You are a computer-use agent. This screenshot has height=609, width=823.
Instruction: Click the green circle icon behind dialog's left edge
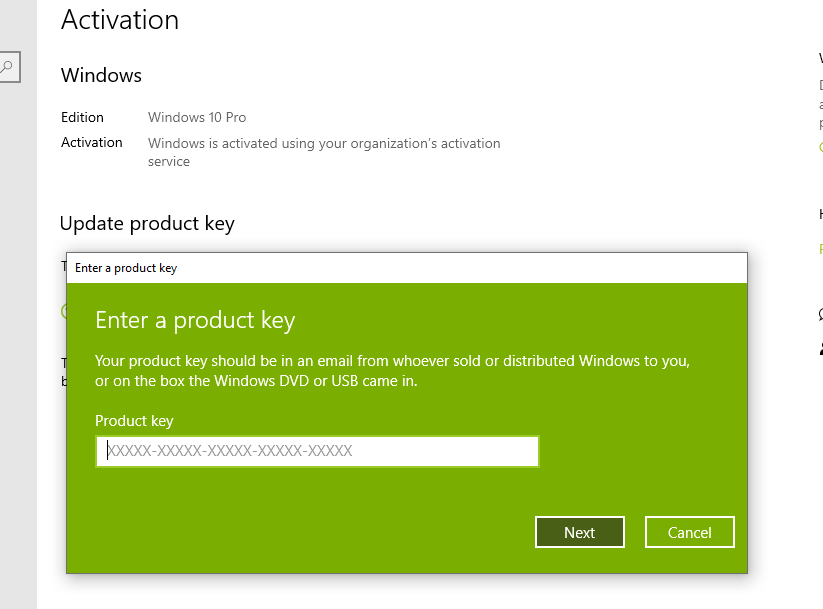click(x=63, y=311)
